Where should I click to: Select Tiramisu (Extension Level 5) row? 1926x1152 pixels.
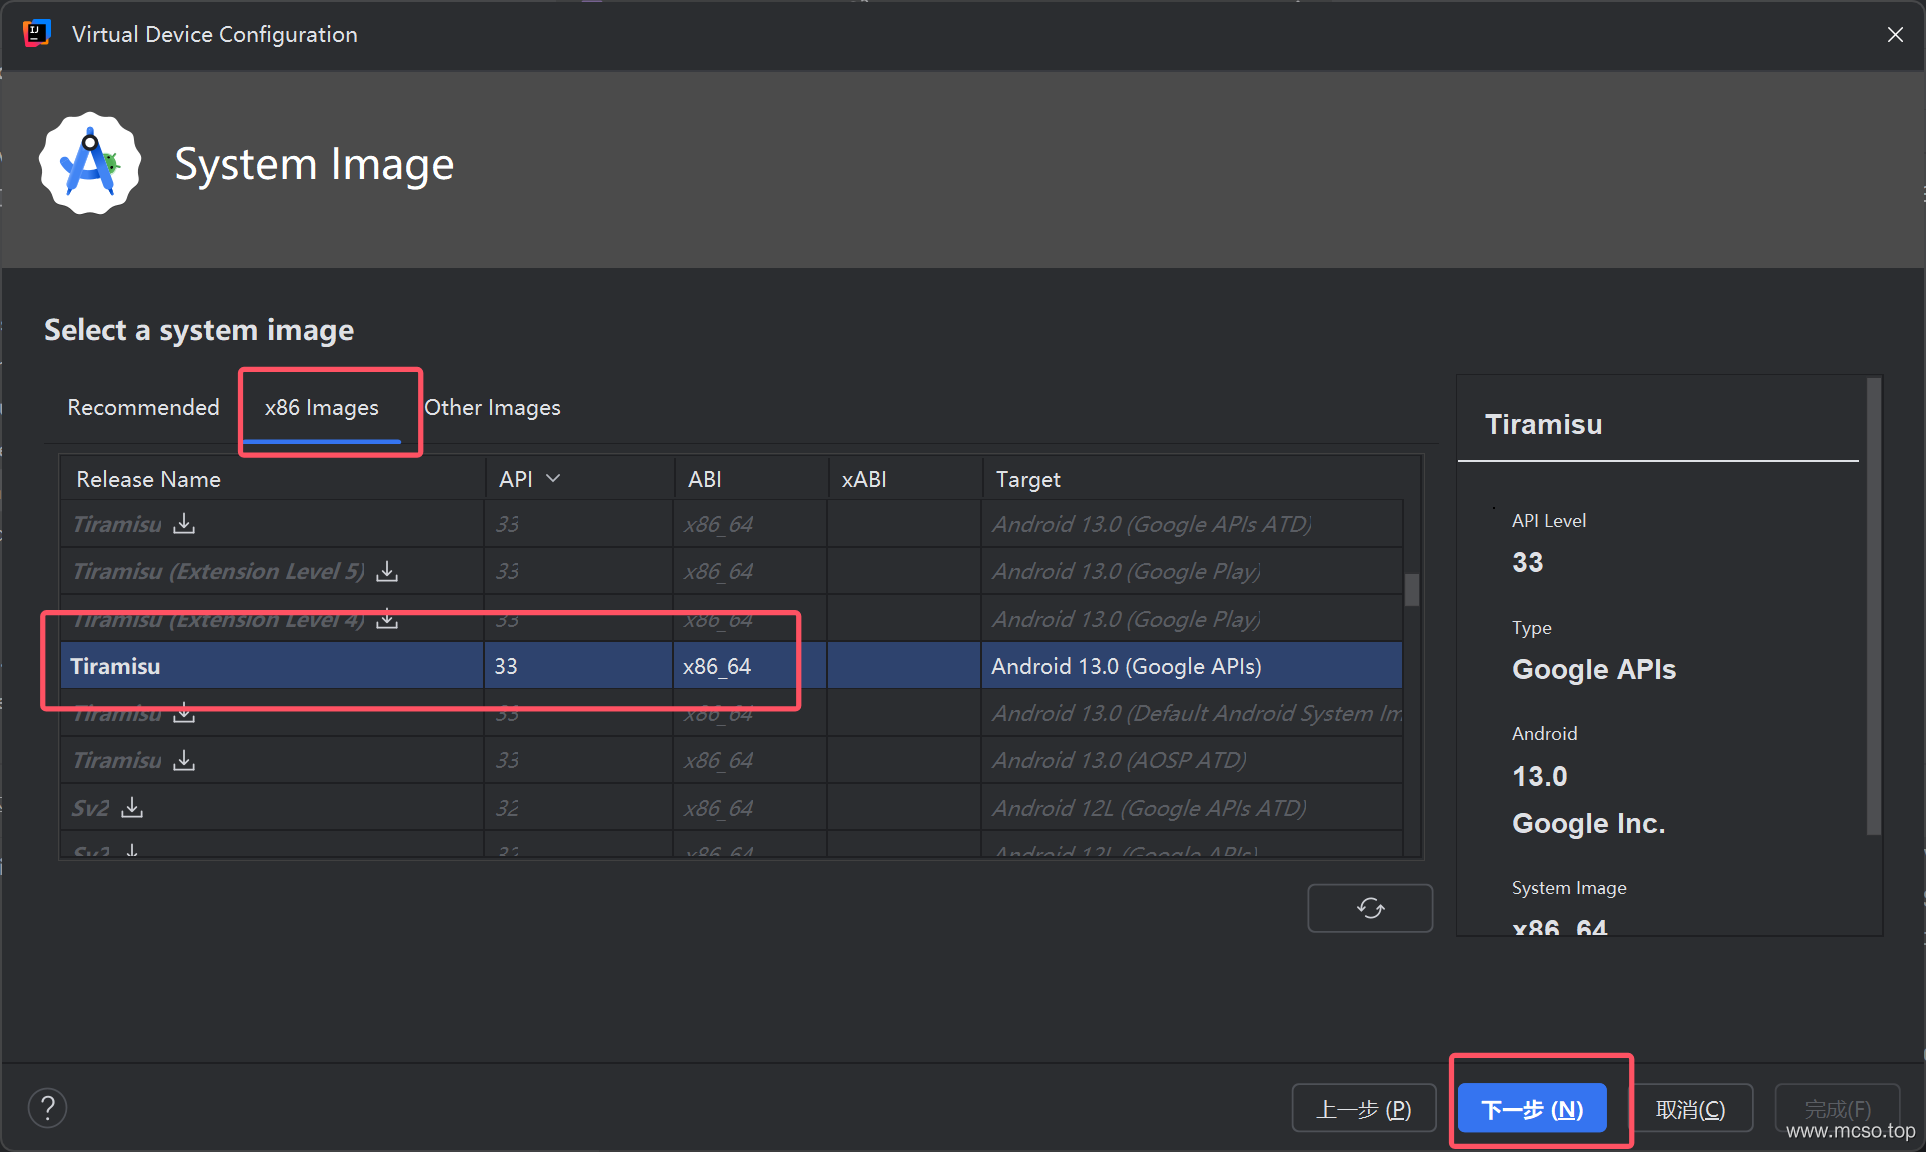(731, 571)
